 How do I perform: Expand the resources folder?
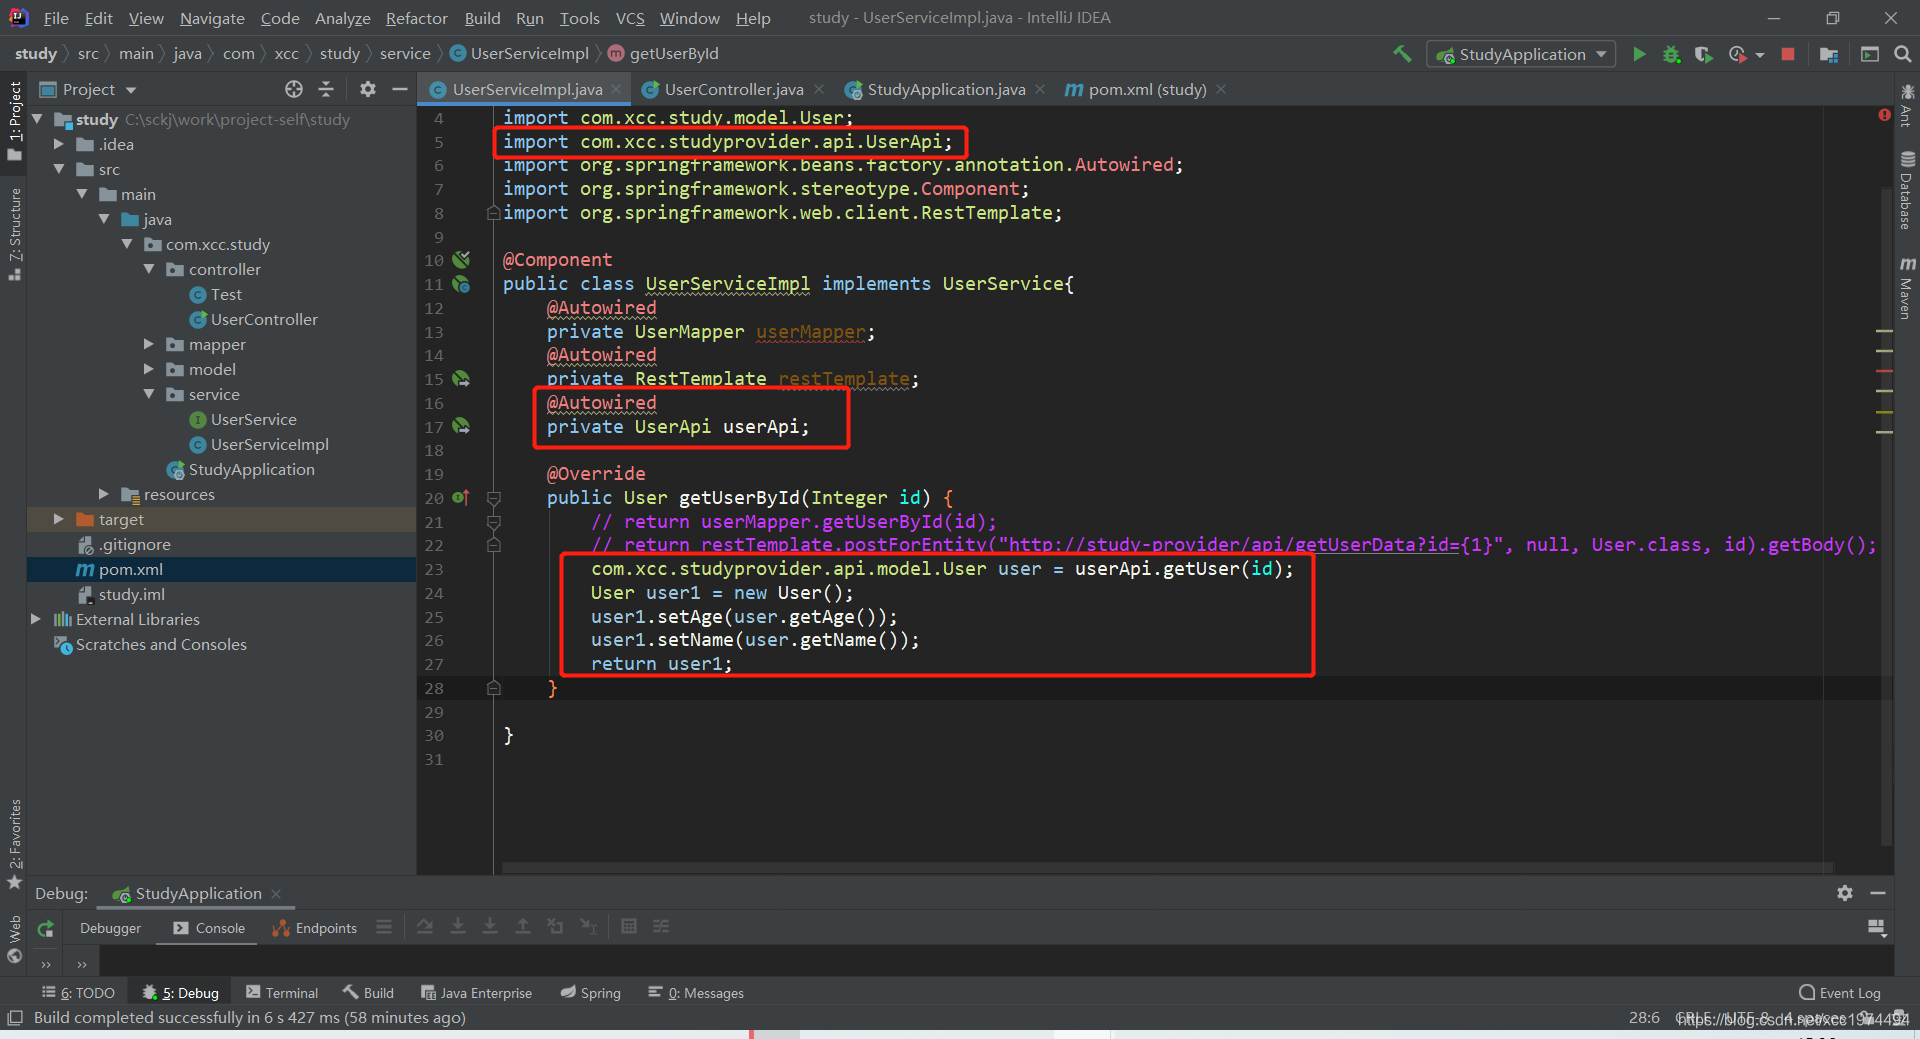tap(104, 494)
